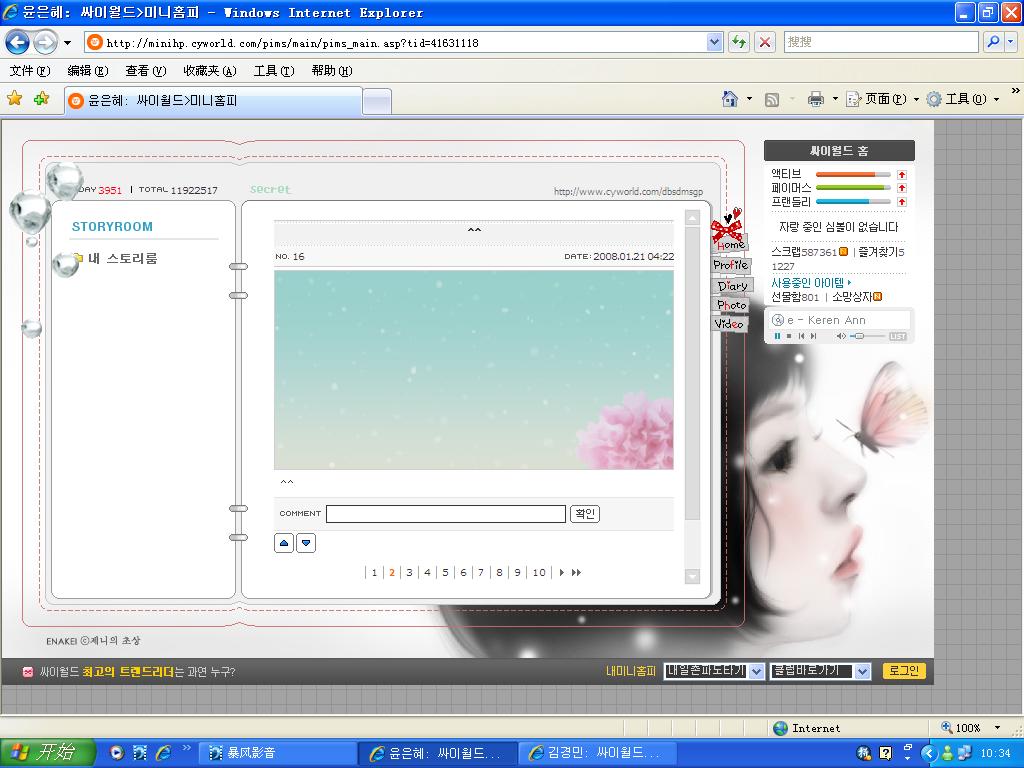
Task: Open recent pages dropdown beside Forward button
Action: pyautogui.click(x=67, y=43)
